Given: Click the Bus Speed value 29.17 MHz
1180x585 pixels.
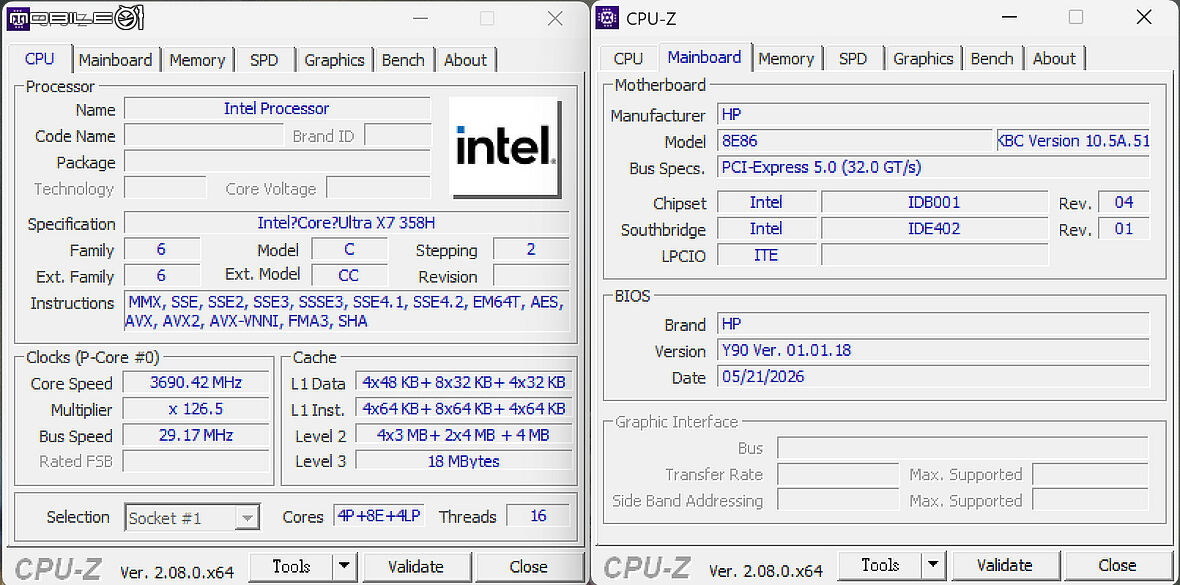Looking at the screenshot, I should (x=196, y=435).
